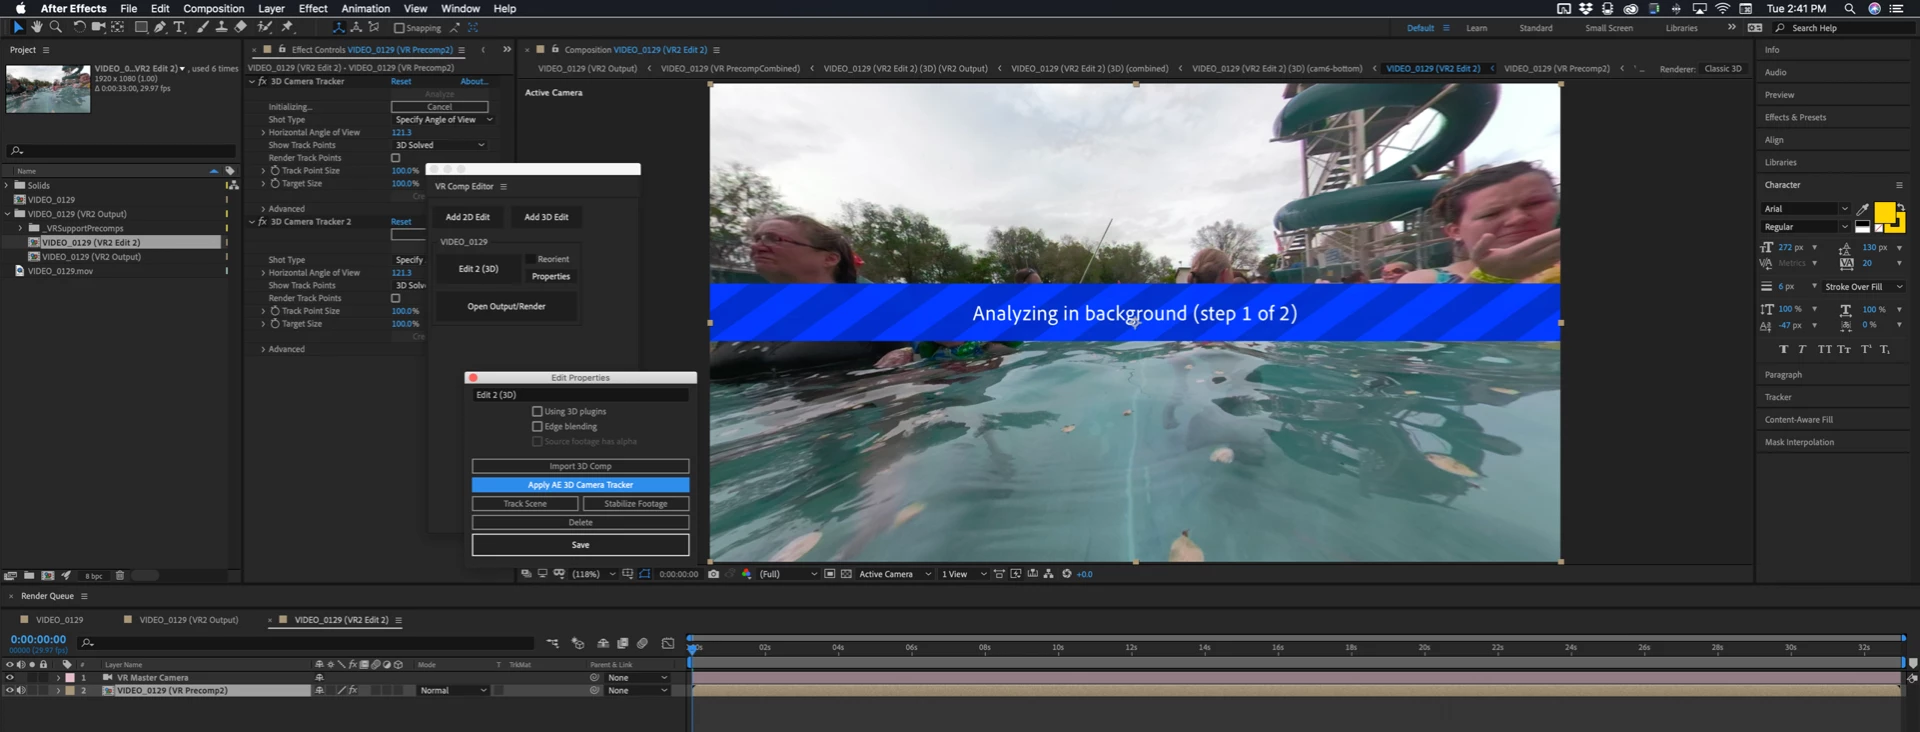The height and width of the screenshot is (732, 1920).
Task: Open the resolution (Full) dropdown
Action: click(x=788, y=574)
